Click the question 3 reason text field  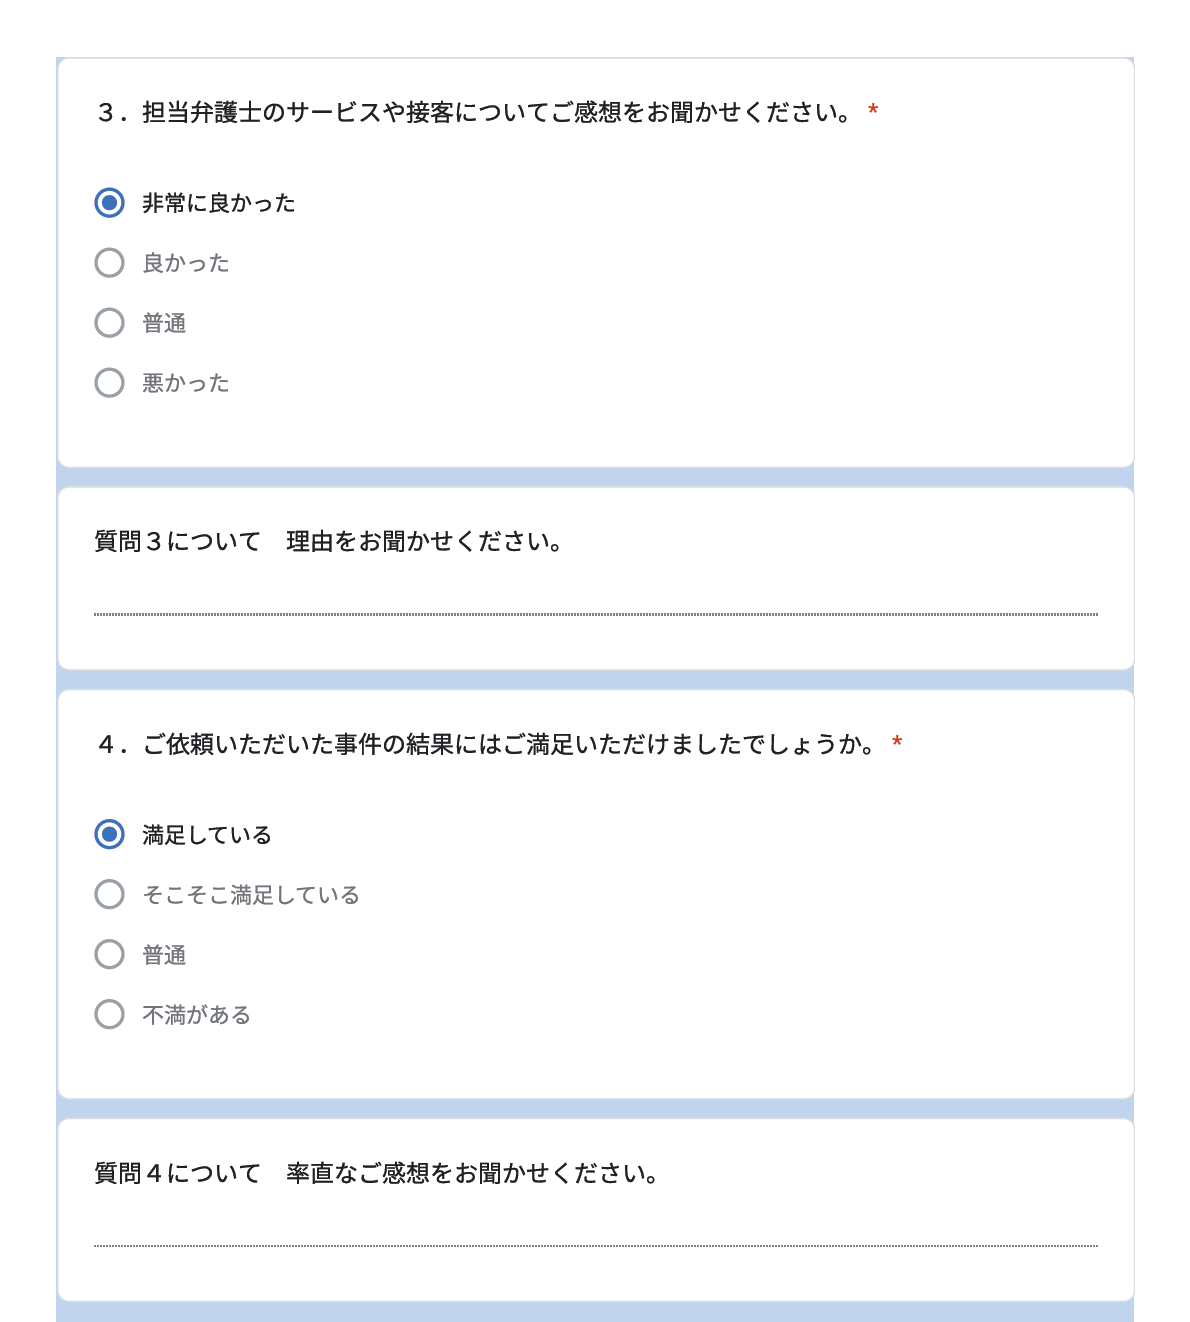[595, 600]
